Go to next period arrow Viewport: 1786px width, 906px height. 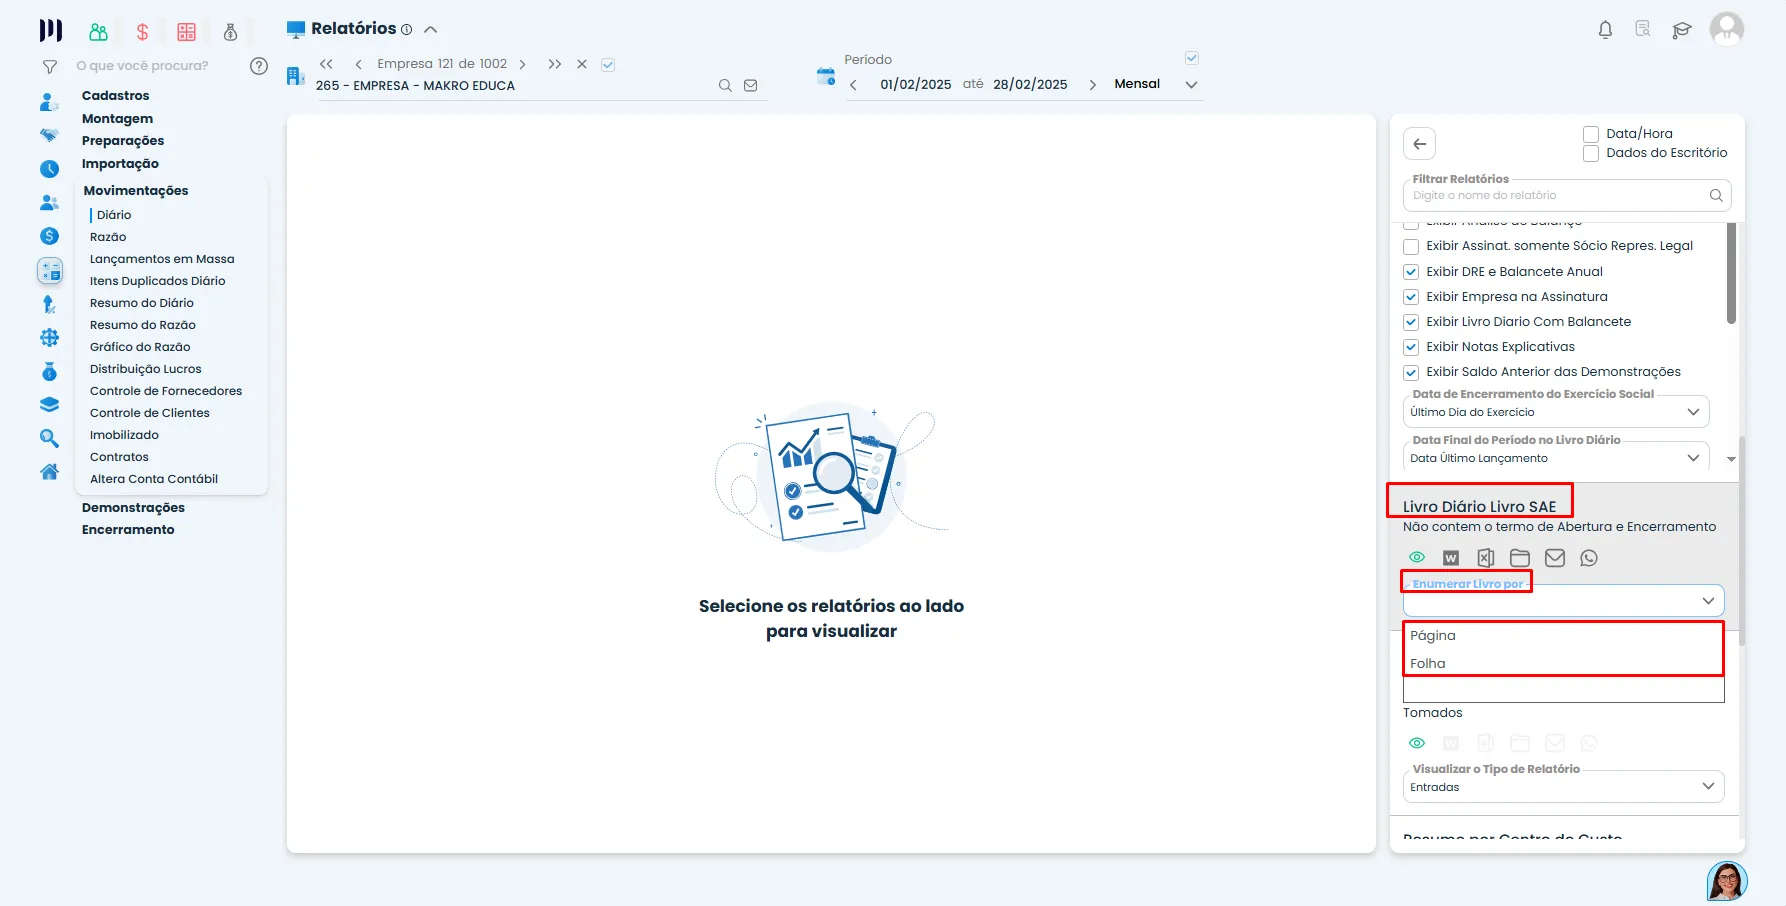pos(1092,85)
